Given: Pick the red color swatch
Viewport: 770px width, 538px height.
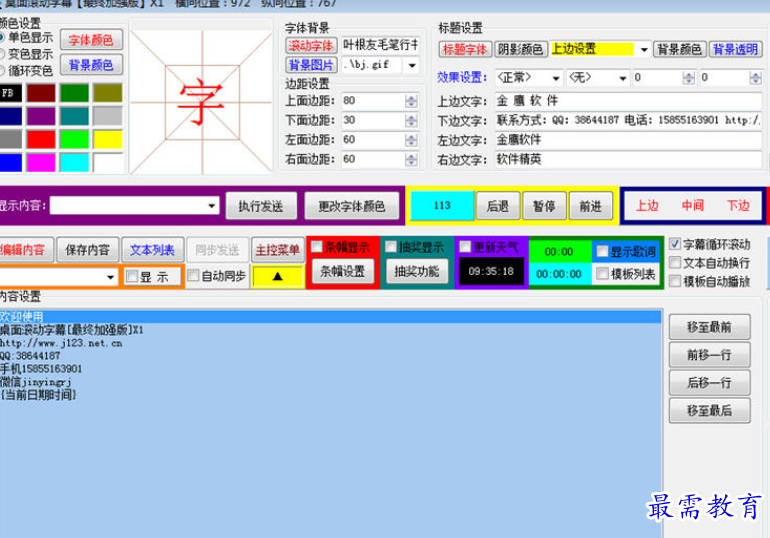Looking at the screenshot, I should 41,139.
